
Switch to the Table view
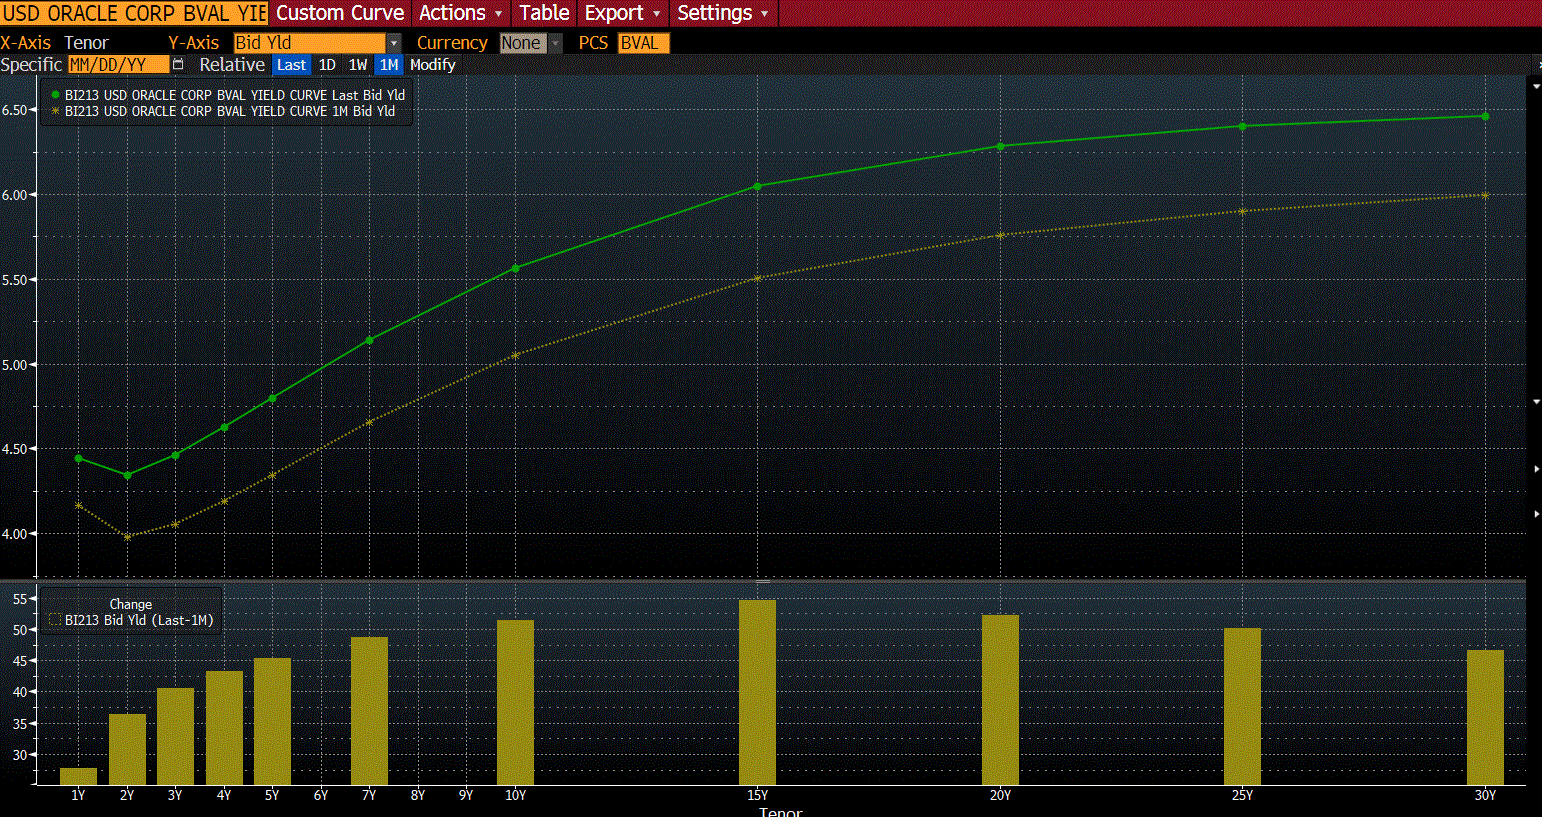click(x=544, y=13)
